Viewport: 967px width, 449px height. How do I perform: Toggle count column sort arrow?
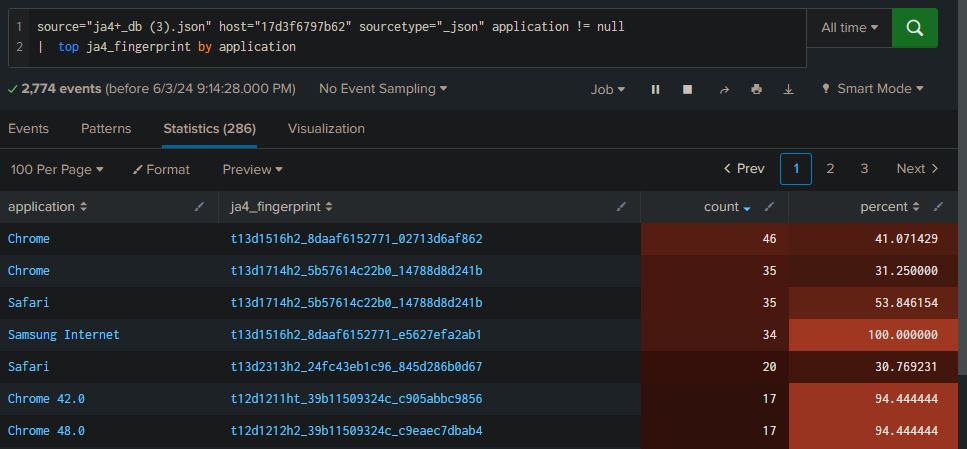tap(747, 209)
